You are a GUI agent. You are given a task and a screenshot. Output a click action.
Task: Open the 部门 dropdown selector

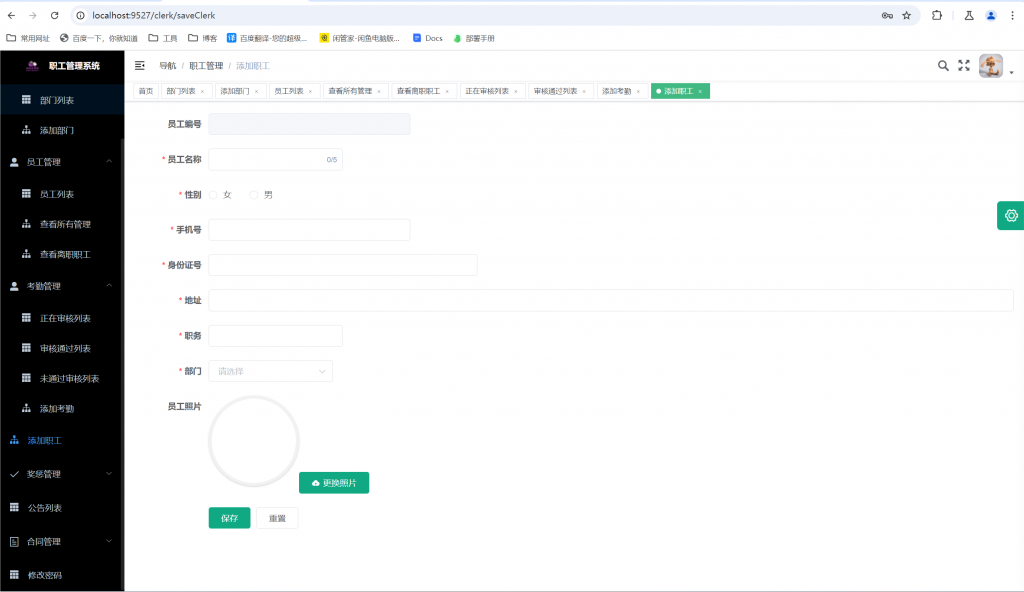[270, 371]
